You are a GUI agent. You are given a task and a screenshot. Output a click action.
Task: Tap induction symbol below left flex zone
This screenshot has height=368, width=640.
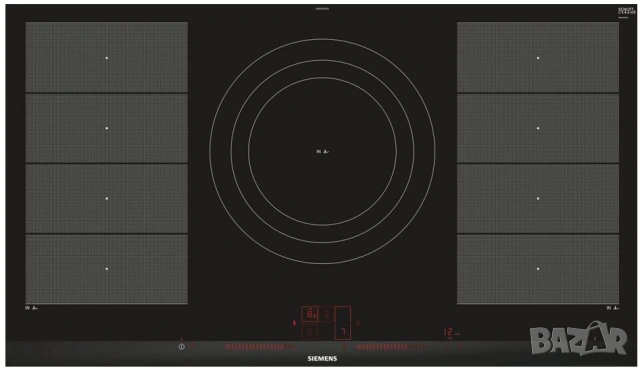(x=31, y=308)
